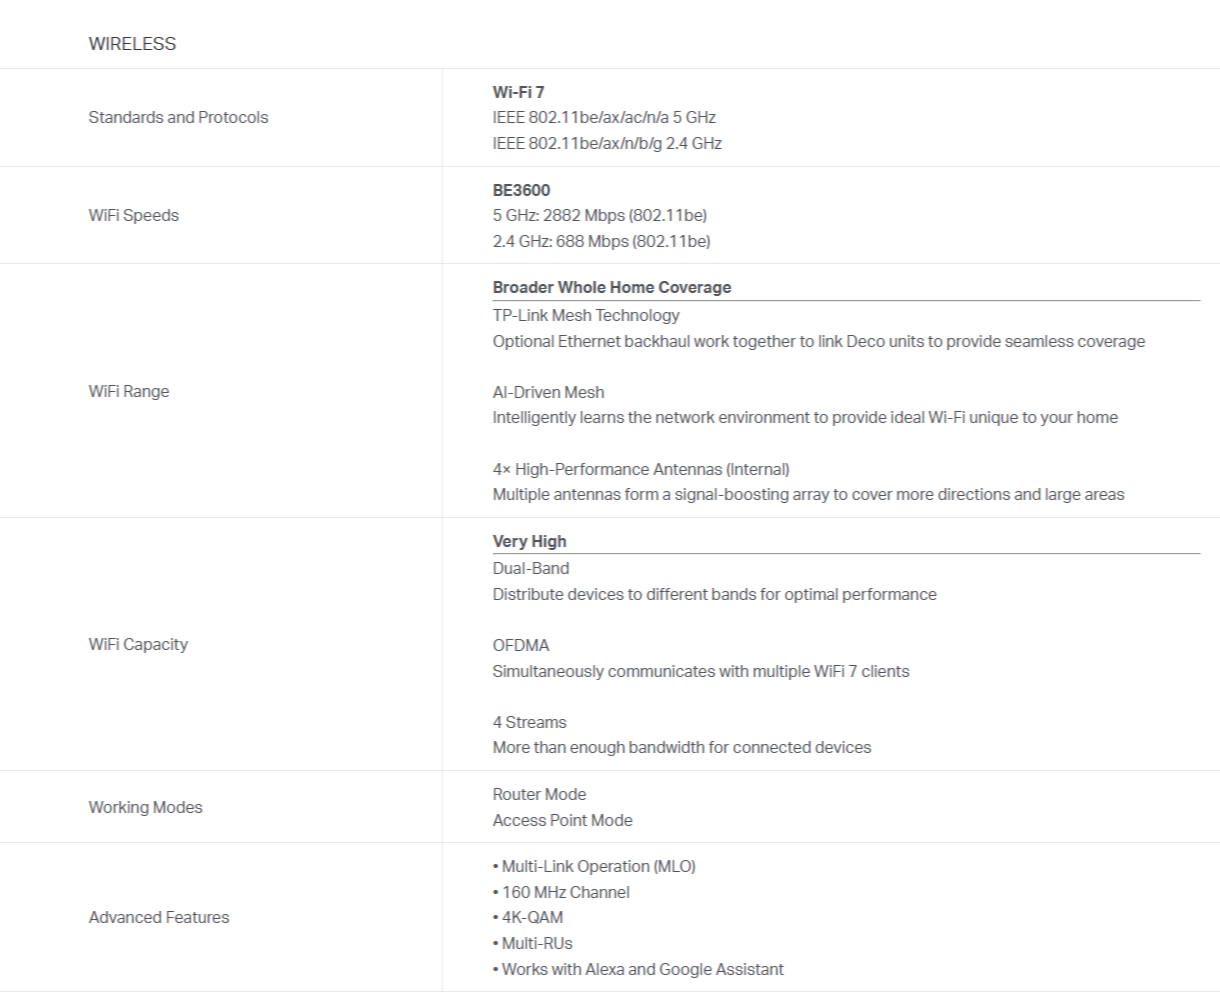Click the WIRELESS section heading
Screen dimensions: 1220x1000
(x=132, y=44)
